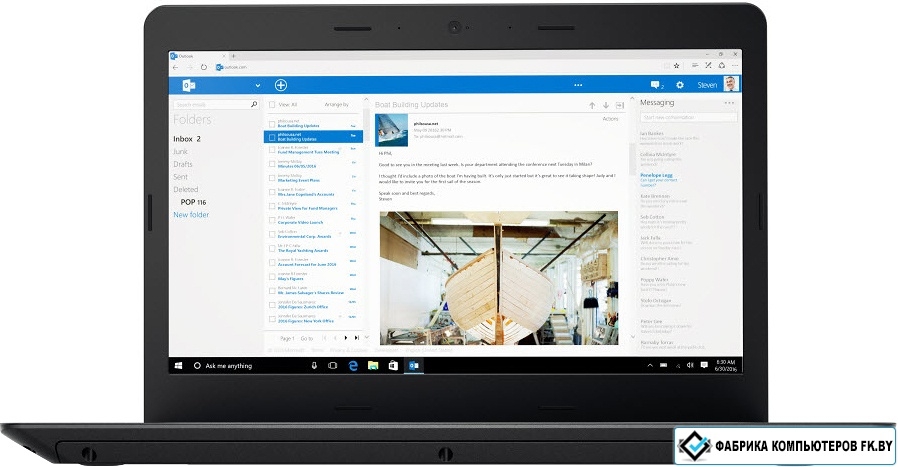Viewport: 898px width, 467px height.
Task: Open the Account Forecast for June email
Action: [307, 265]
